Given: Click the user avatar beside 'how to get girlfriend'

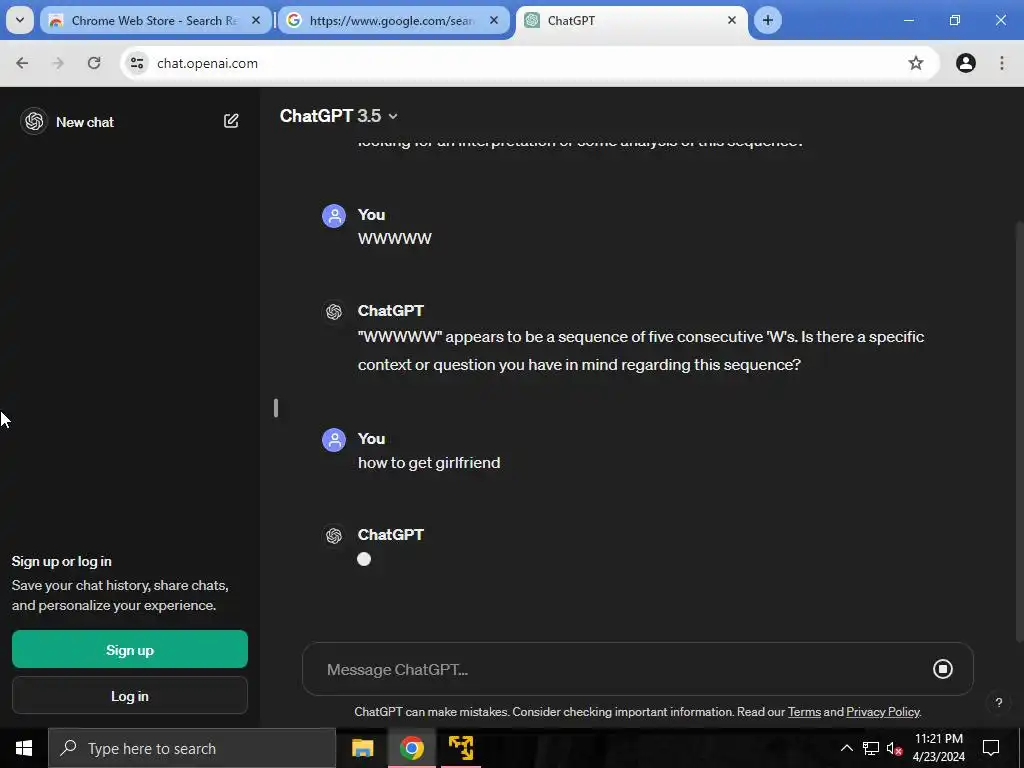Looking at the screenshot, I should 334,440.
